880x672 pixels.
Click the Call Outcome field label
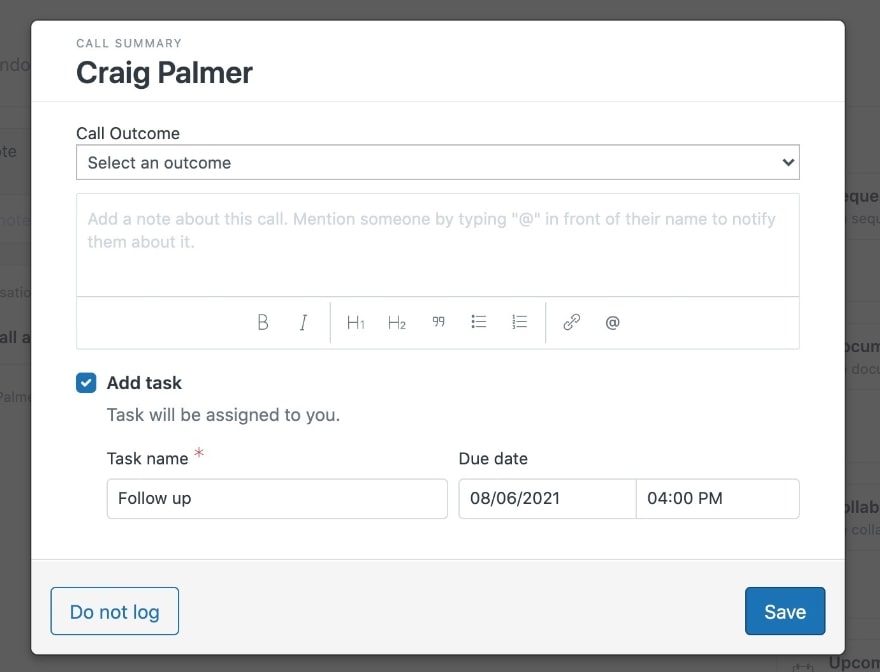(x=128, y=133)
